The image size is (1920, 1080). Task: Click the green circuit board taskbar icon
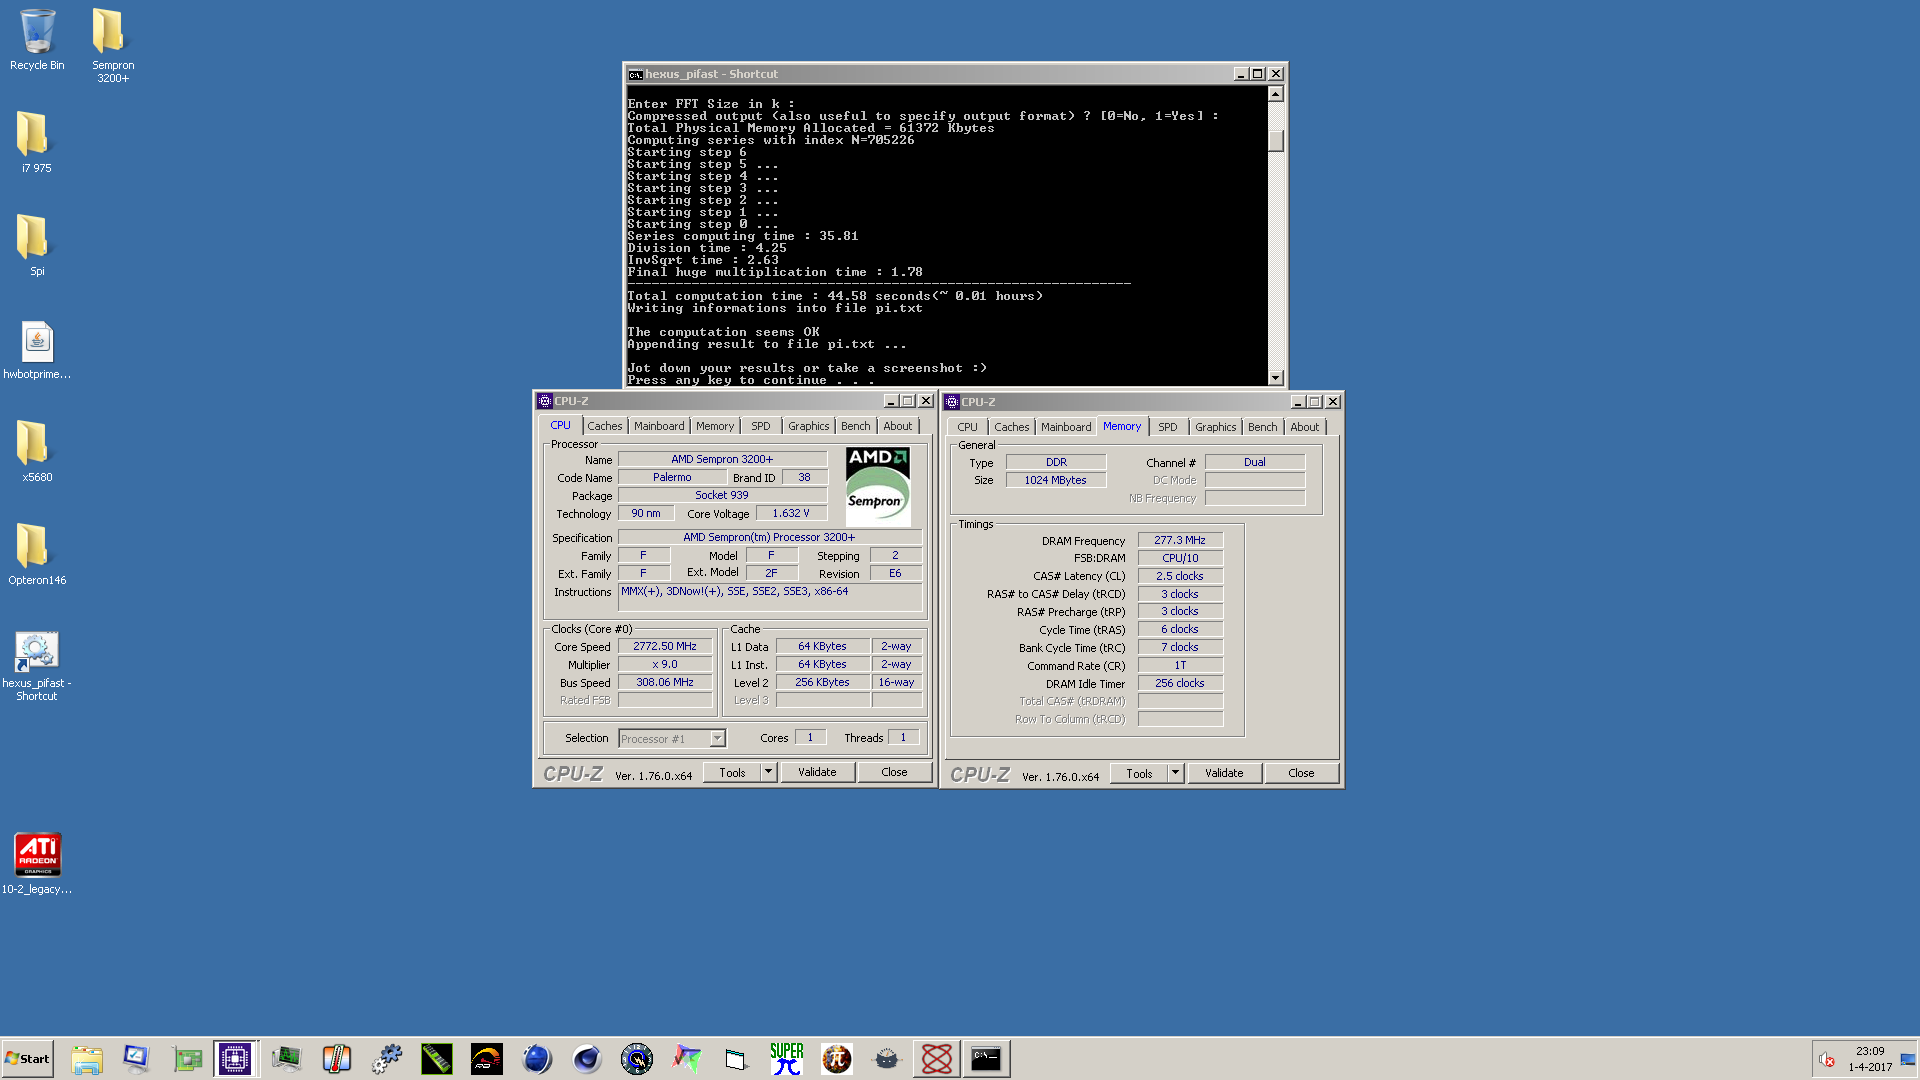point(187,1059)
